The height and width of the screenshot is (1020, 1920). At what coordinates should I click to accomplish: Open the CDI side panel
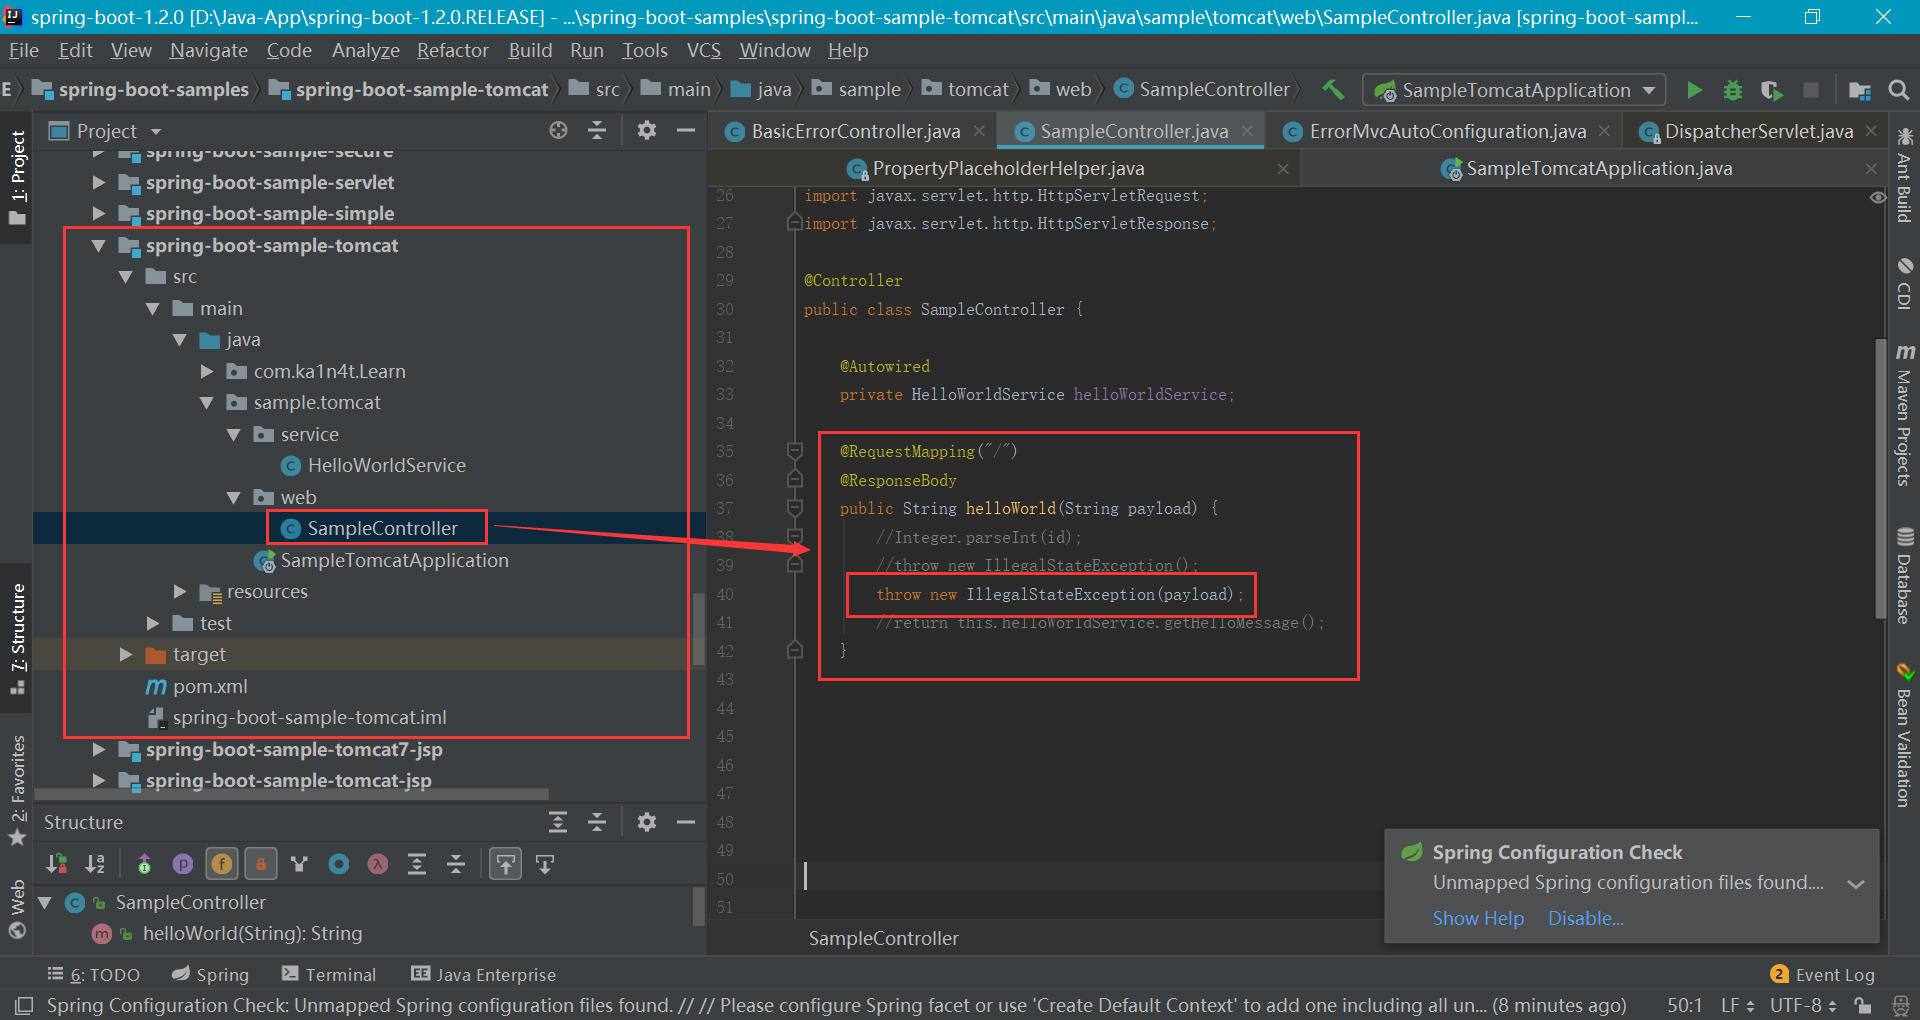1904,284
